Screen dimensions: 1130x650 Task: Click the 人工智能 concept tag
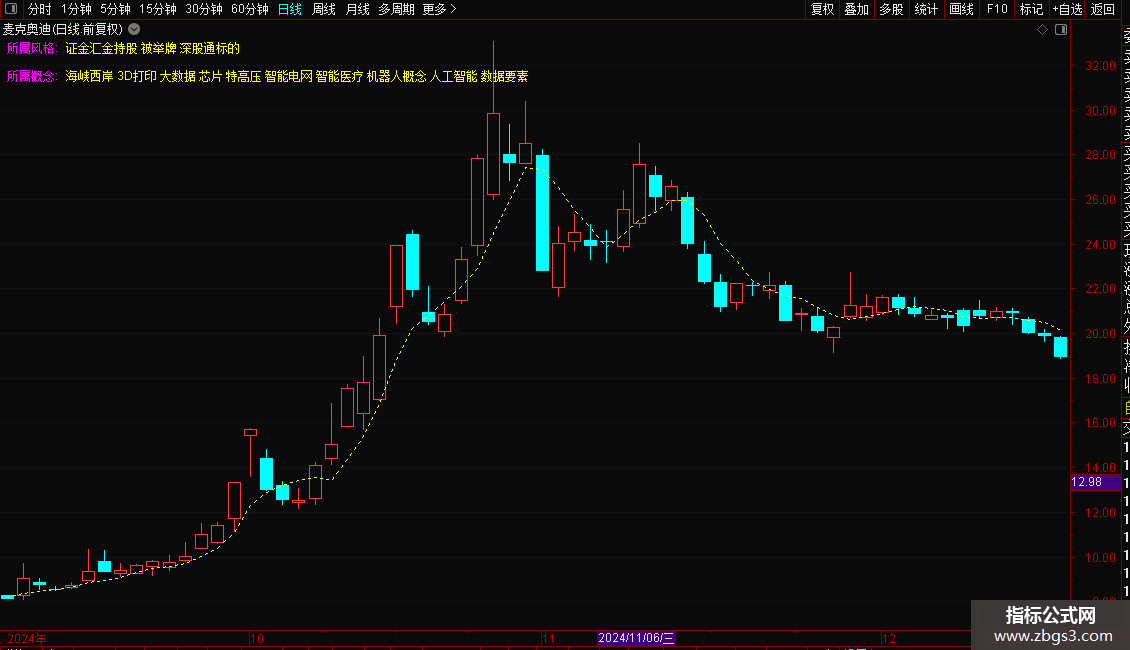click(x=453, y=76)
